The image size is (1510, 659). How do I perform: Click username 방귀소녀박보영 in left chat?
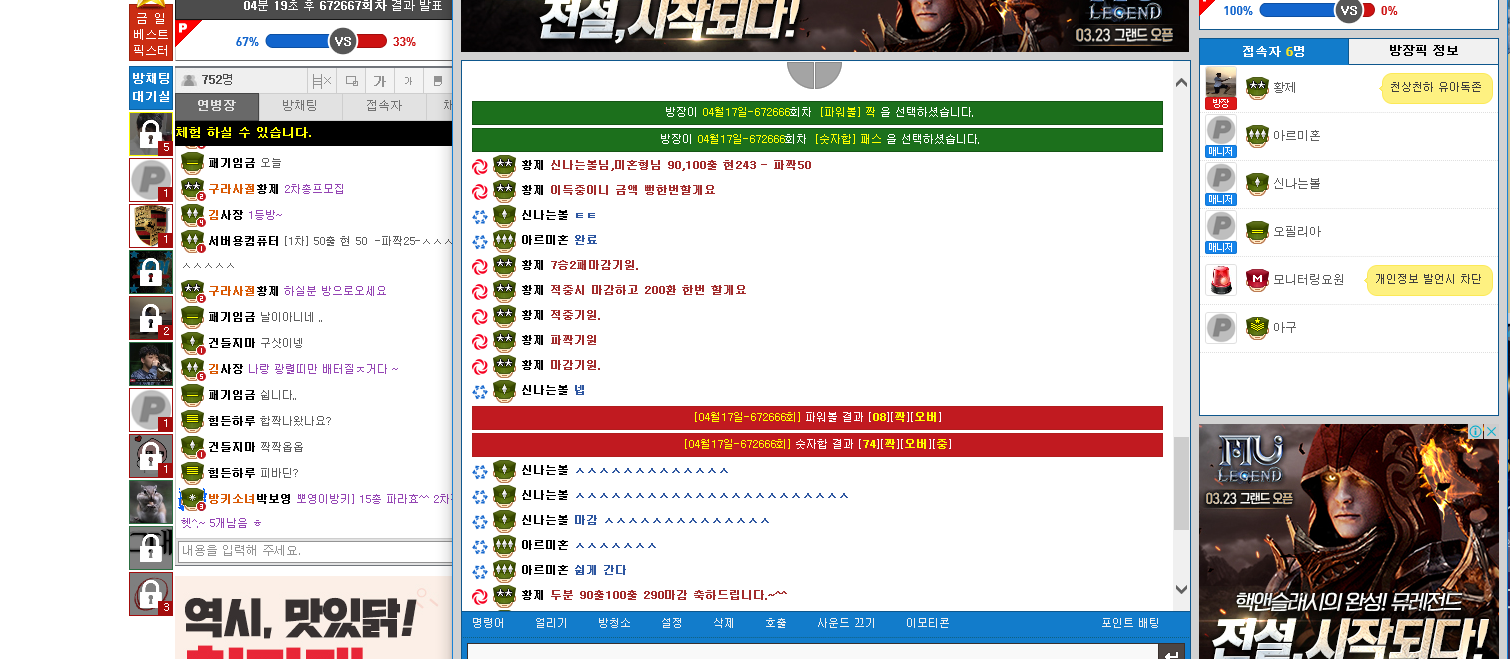point(249,498)
